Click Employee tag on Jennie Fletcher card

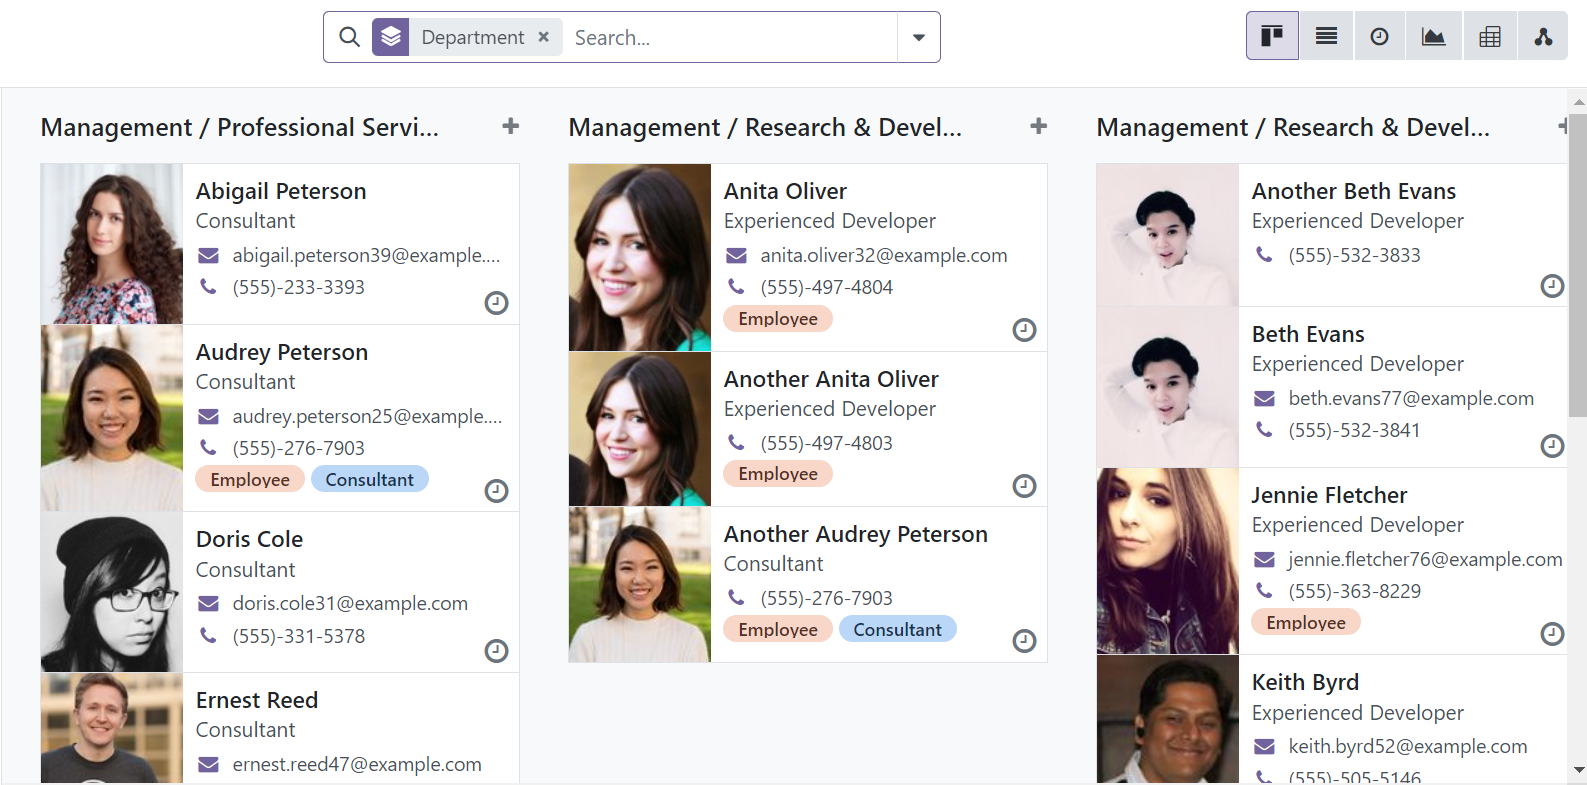click(x=1305, y=623)
